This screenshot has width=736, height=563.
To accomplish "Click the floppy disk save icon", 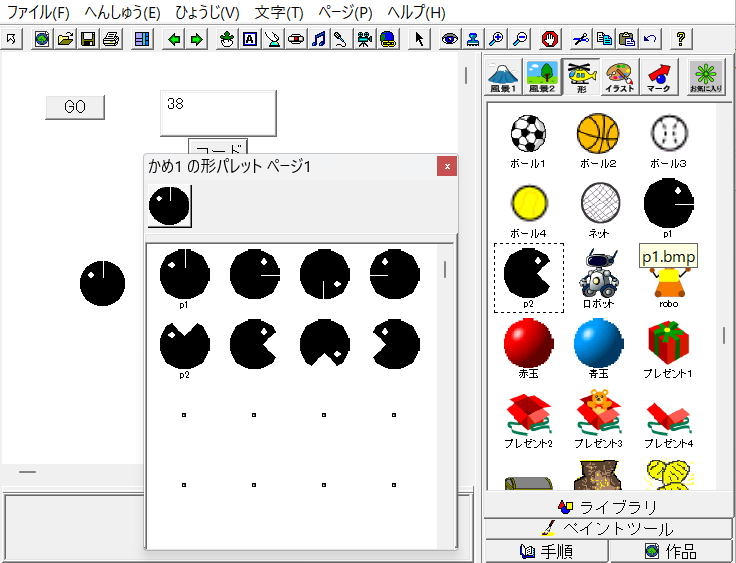I will coord(88,39).
